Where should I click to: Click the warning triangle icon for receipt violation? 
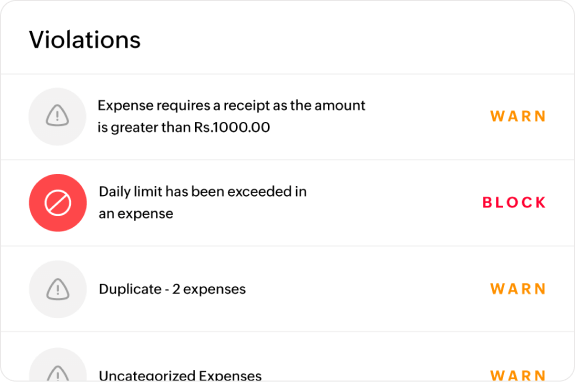57,117
